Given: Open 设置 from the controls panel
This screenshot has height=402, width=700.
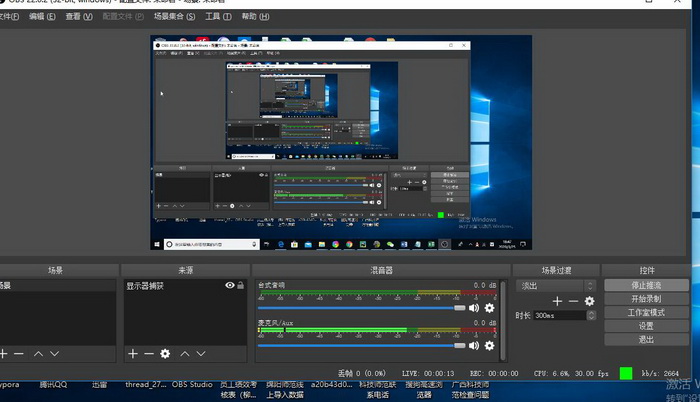Looking at the screenshot, I should click(x=646, y=326).
